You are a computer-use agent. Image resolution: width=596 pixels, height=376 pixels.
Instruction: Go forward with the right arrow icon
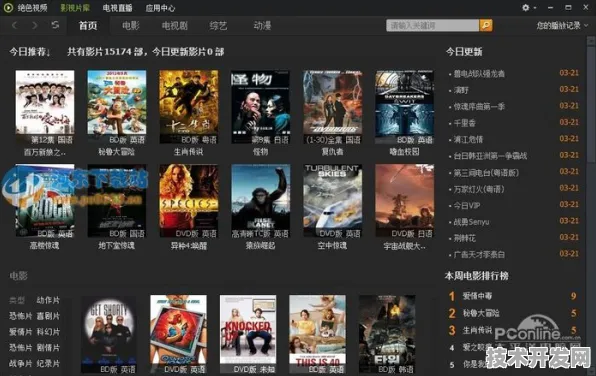click(35, 25)
